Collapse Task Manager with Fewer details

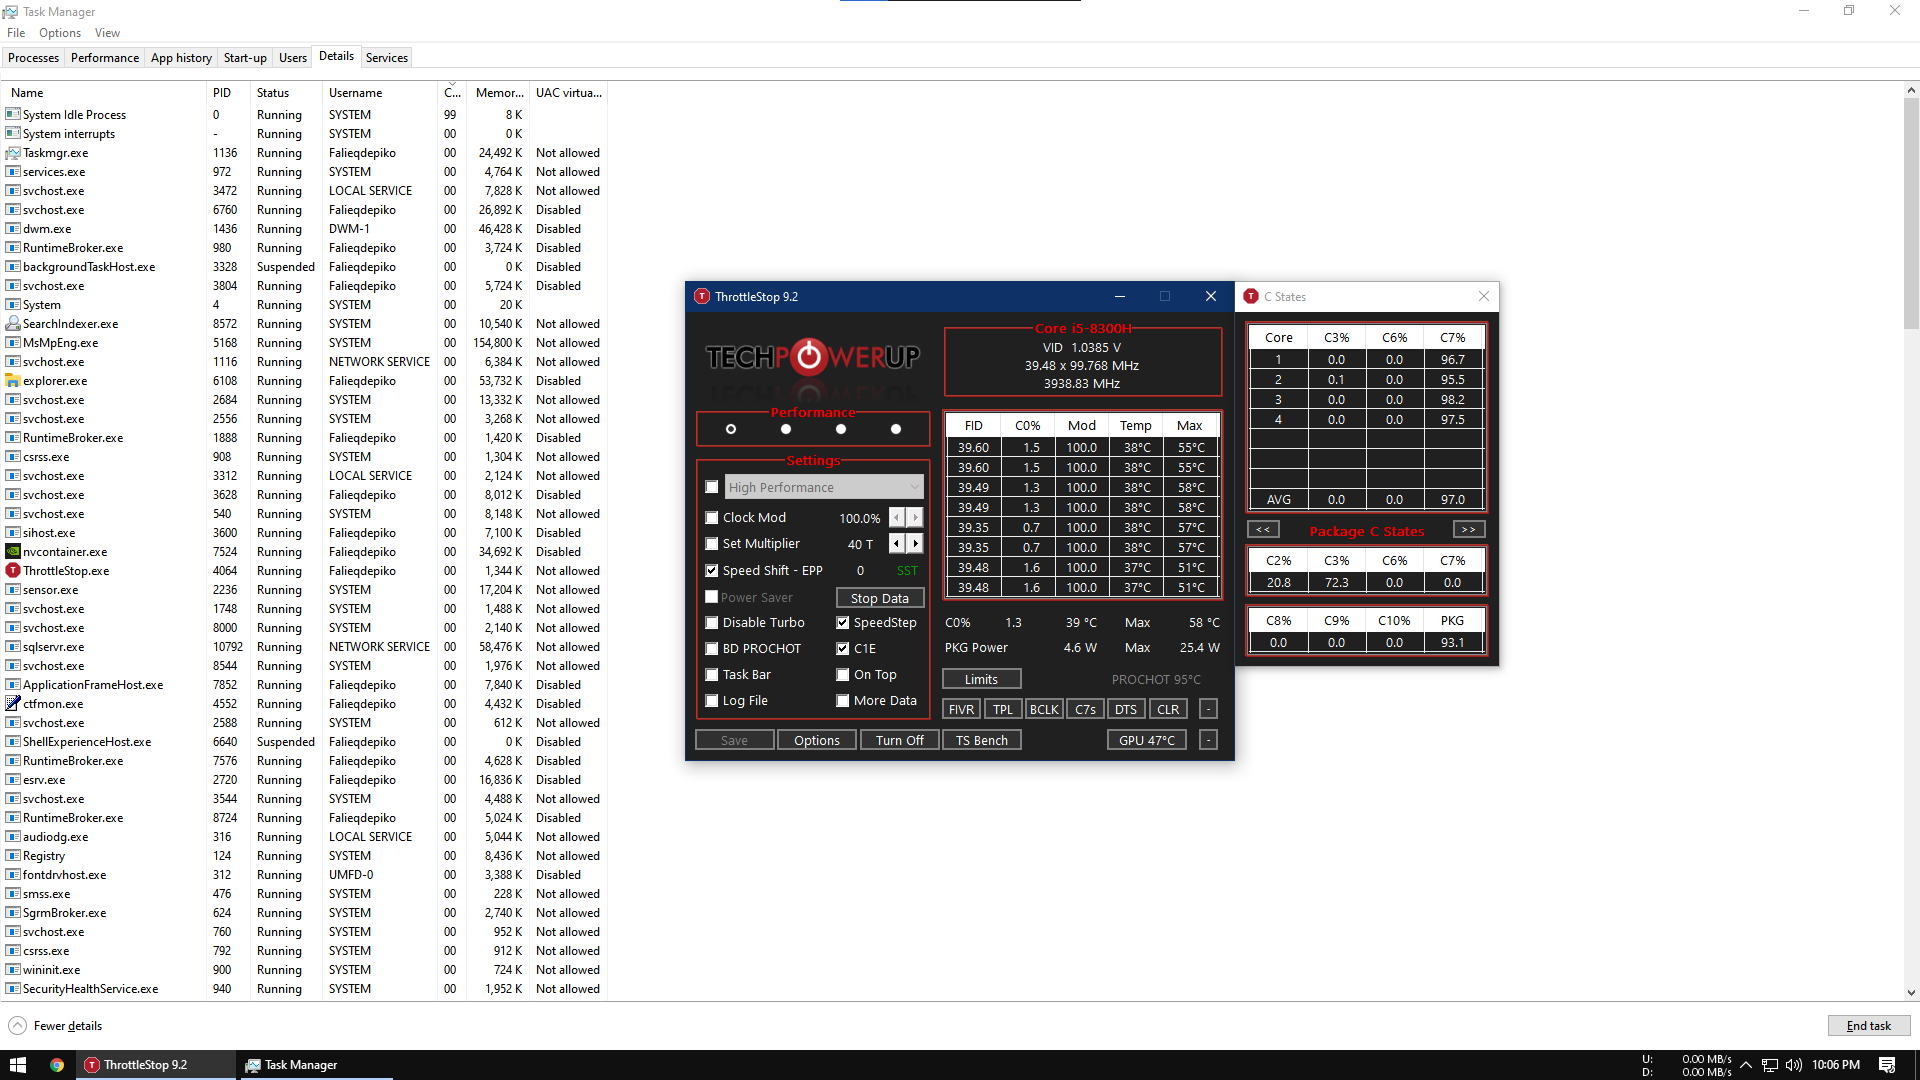click(x=56, y=1026)
